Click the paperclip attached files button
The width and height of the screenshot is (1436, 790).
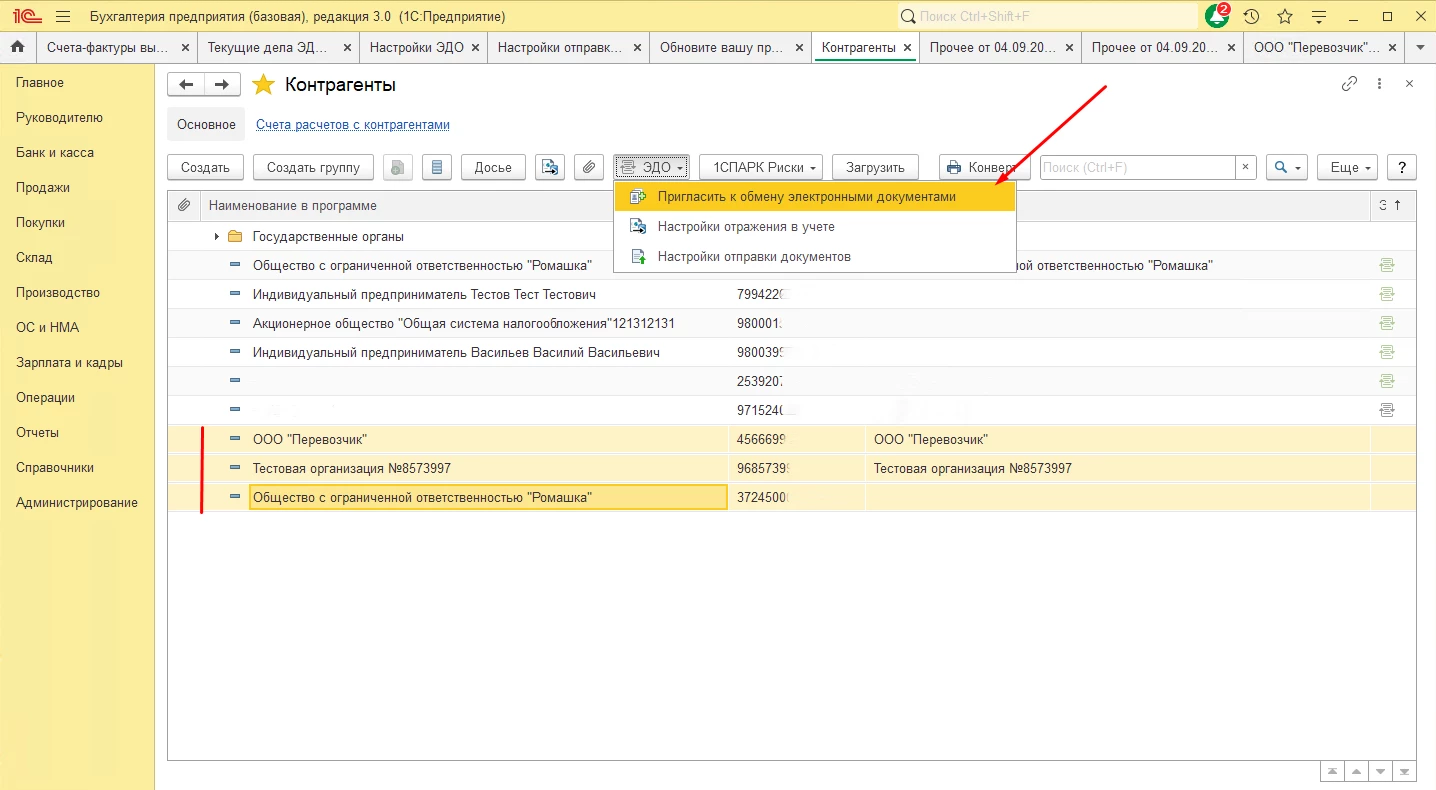tap(590, 168)
